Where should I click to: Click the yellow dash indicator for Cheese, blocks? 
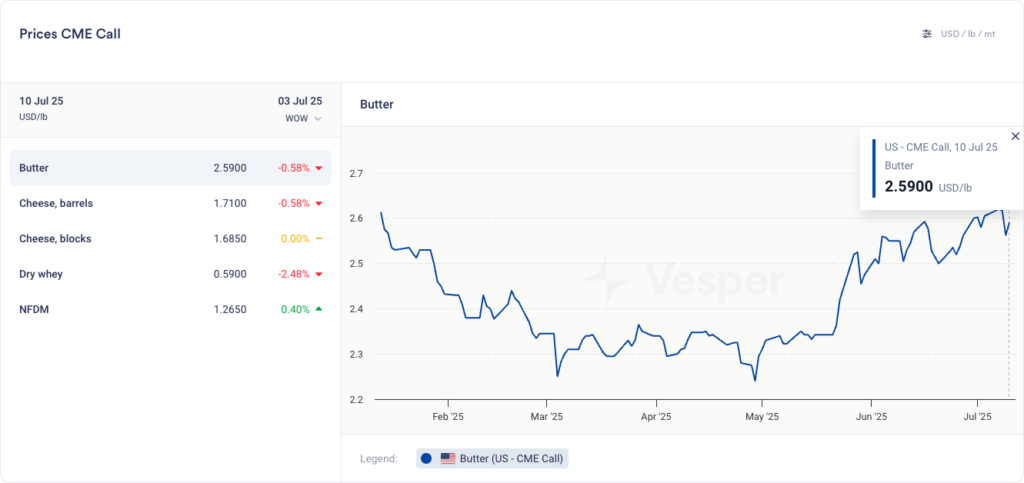pos(319,239)
